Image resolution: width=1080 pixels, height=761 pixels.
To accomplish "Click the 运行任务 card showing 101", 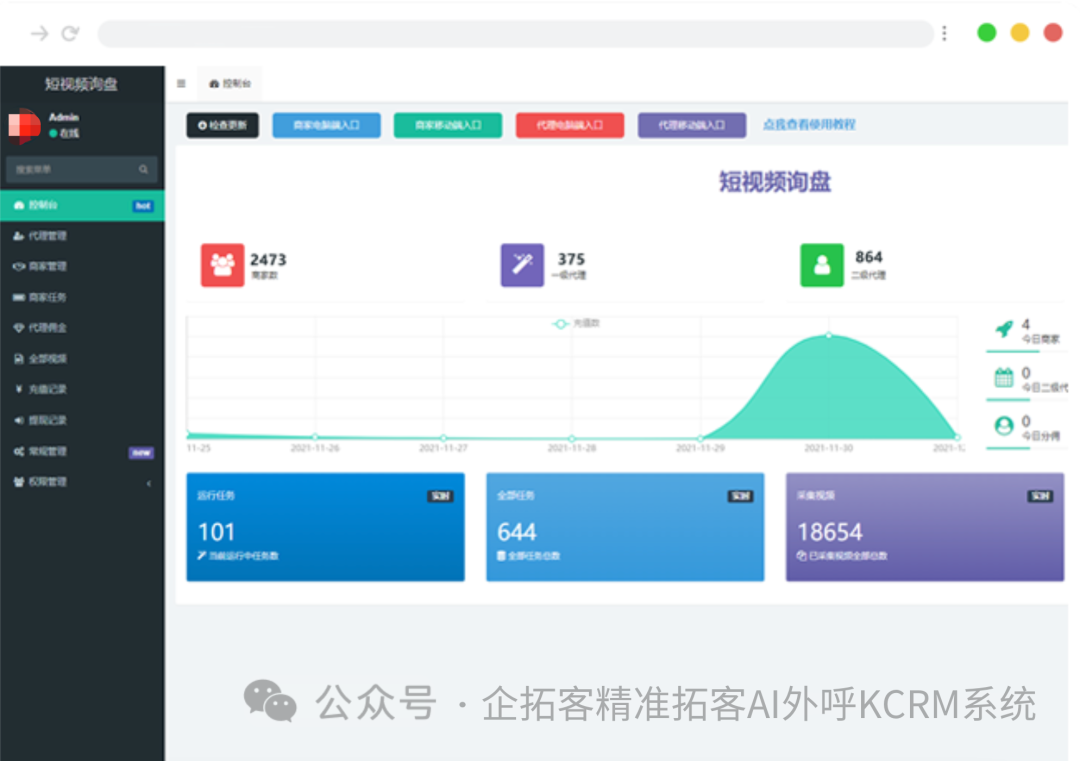I will (325, 527).
